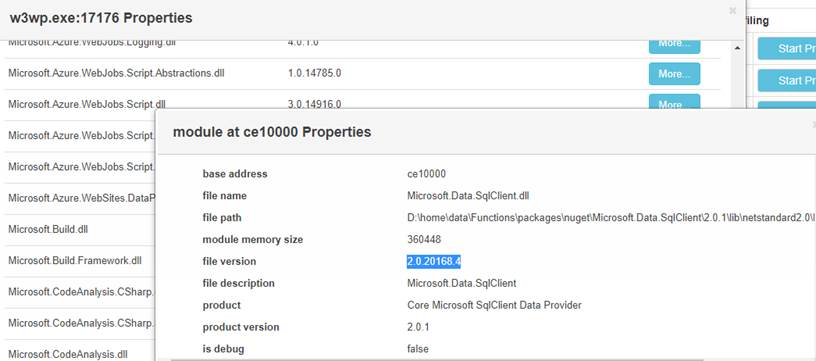Click the 'w3wp.exe:17176 Properties' dialog title
Screen dimensions: 816x361
[x=101, y=18]
